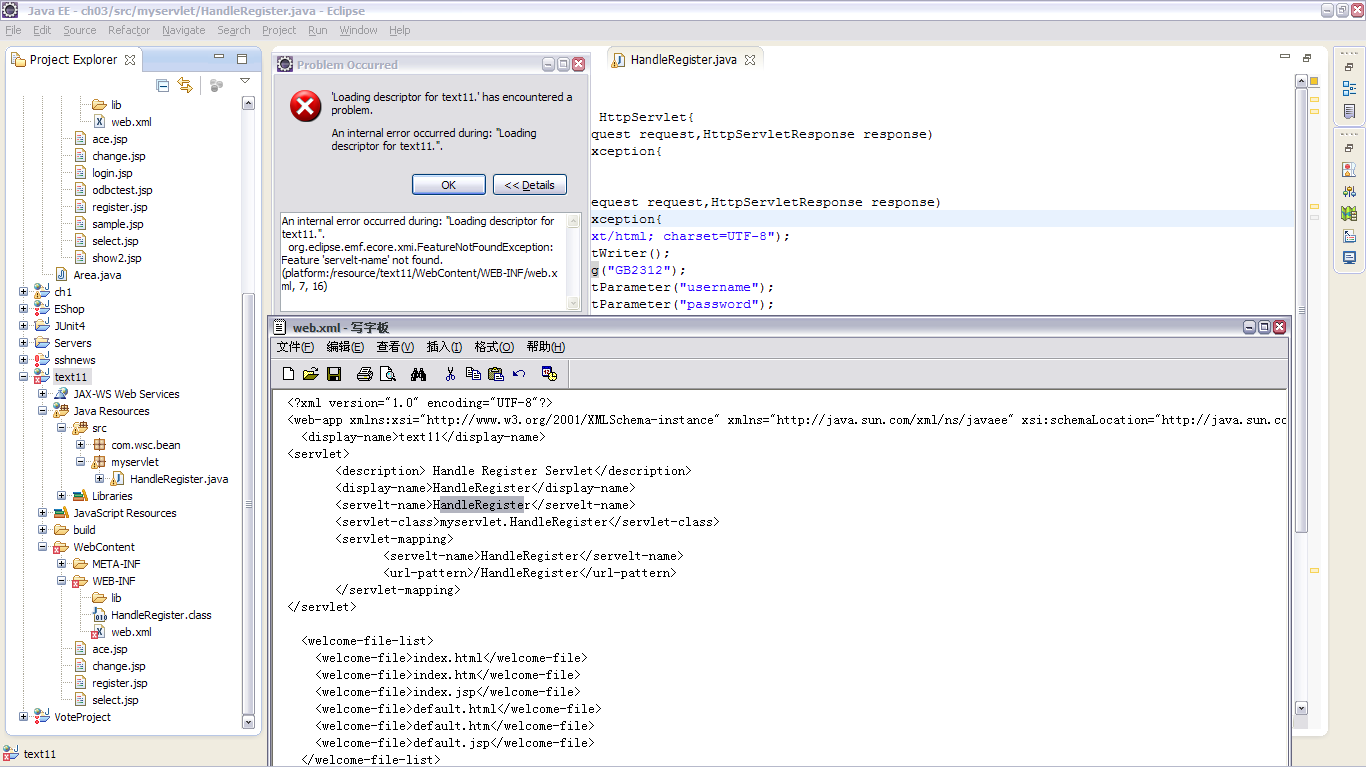Open the Console monitor icon in right trim
Image resolution: width=1366 pixels, height=768 pixels.
pyautogui.click(x=1349, y=258)
